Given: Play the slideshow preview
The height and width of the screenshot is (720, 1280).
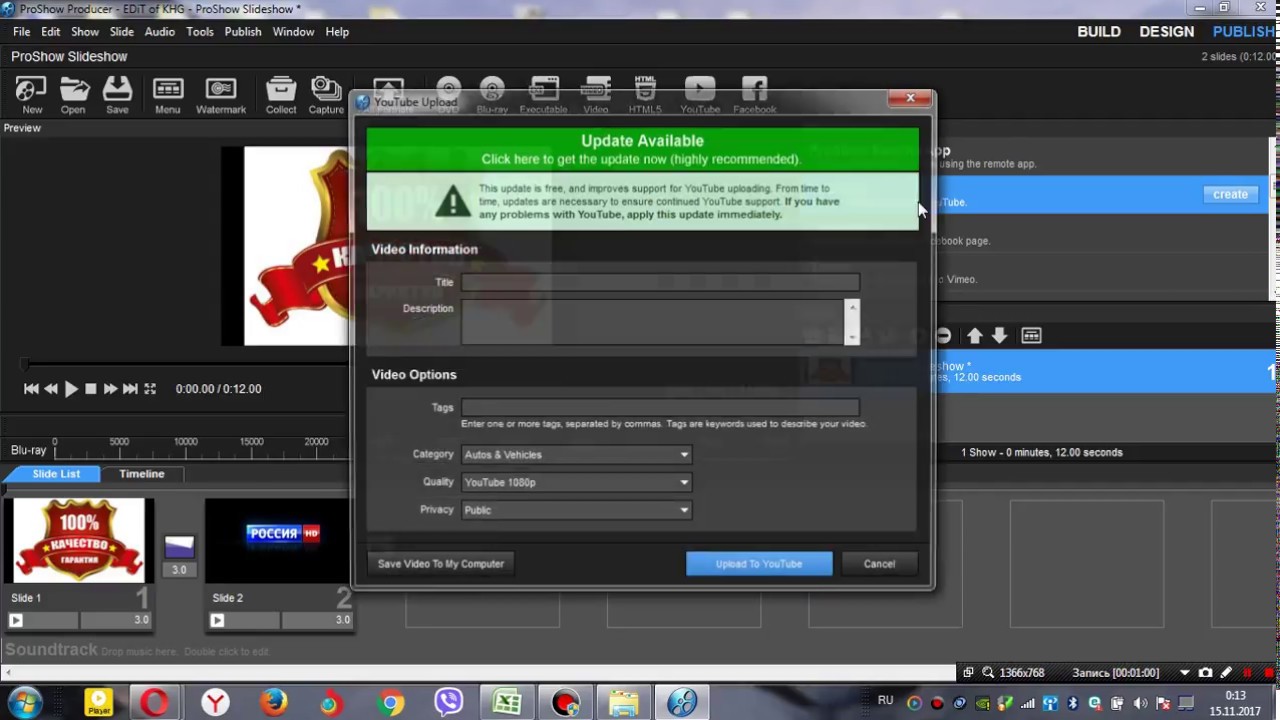Looking at the screenshot, I should [71, 389].
